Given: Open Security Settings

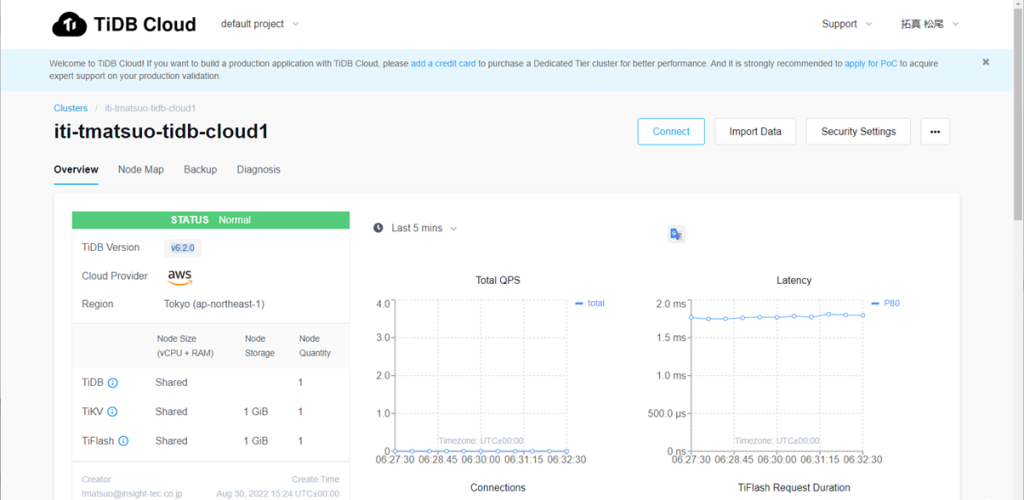Looking at the screenshot, I should 858,131.
